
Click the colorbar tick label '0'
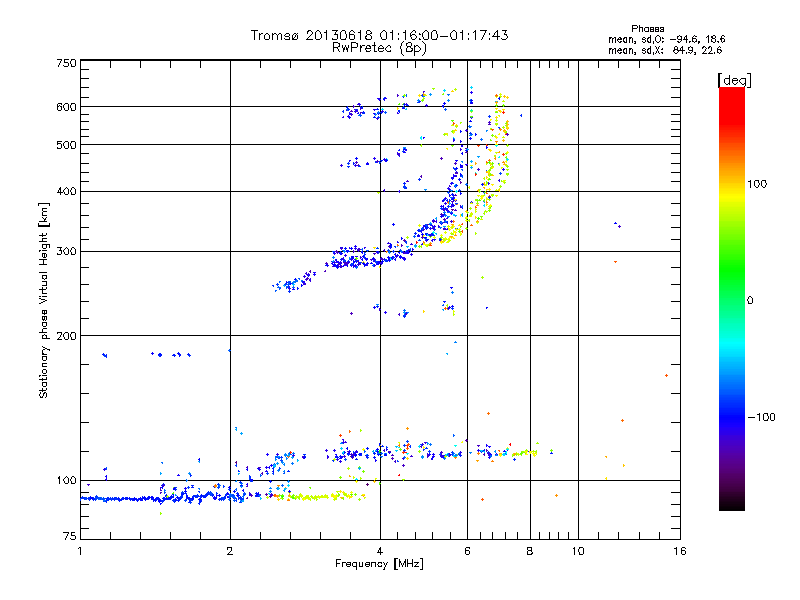tap(750, 301)
